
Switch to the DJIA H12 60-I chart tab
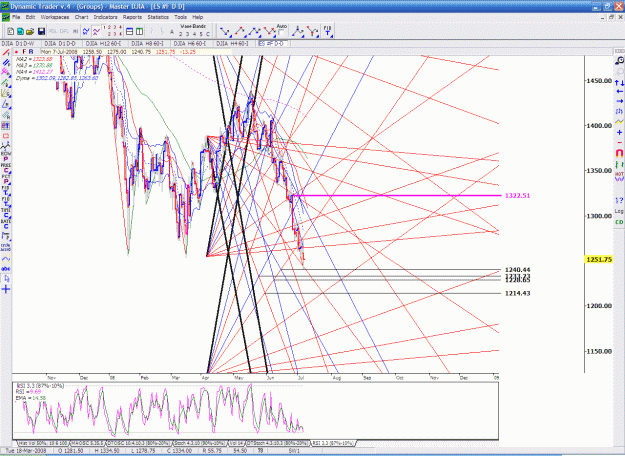tap(105, 43)
